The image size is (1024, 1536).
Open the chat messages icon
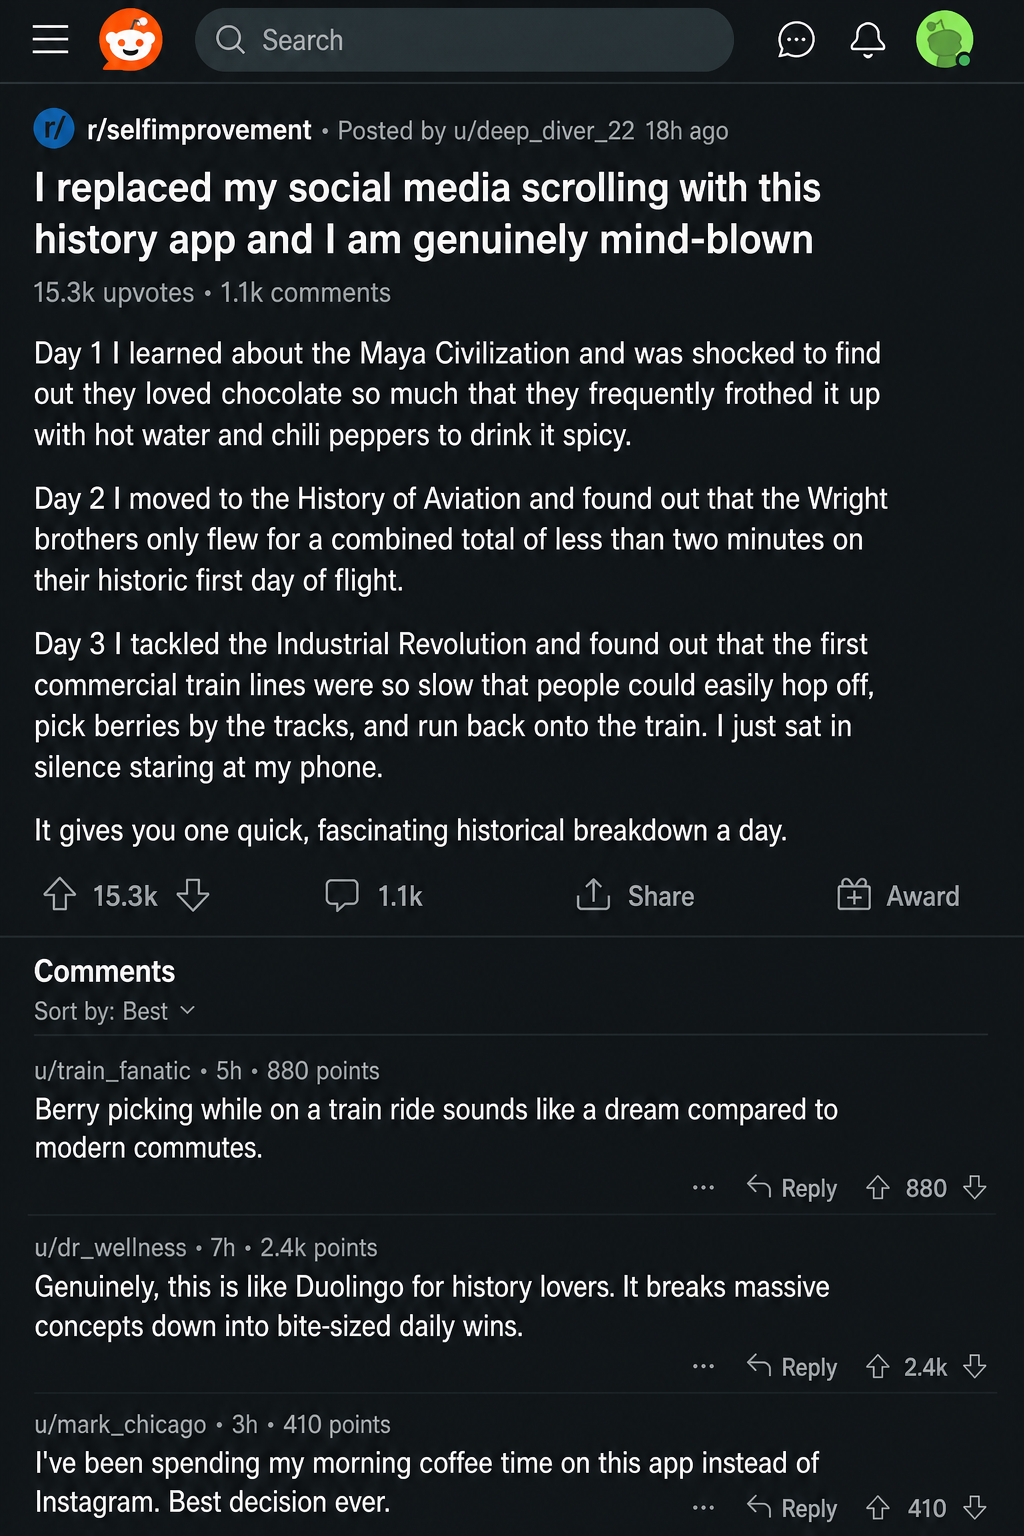796,40
